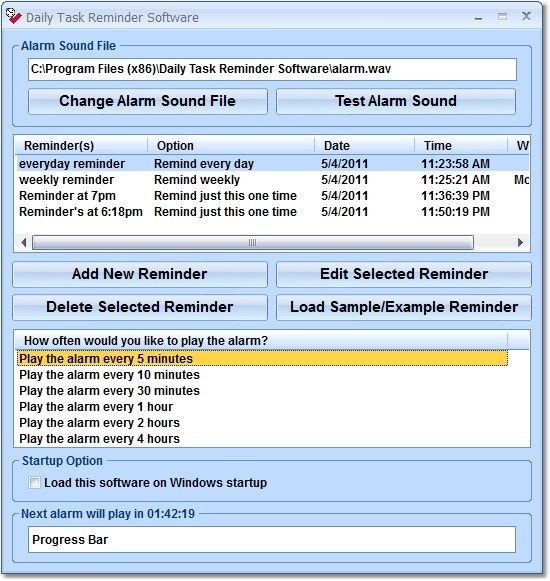The image size is (550, 581).
Task: Sort by Reminder(s) column header
Action: pos(81,146)
